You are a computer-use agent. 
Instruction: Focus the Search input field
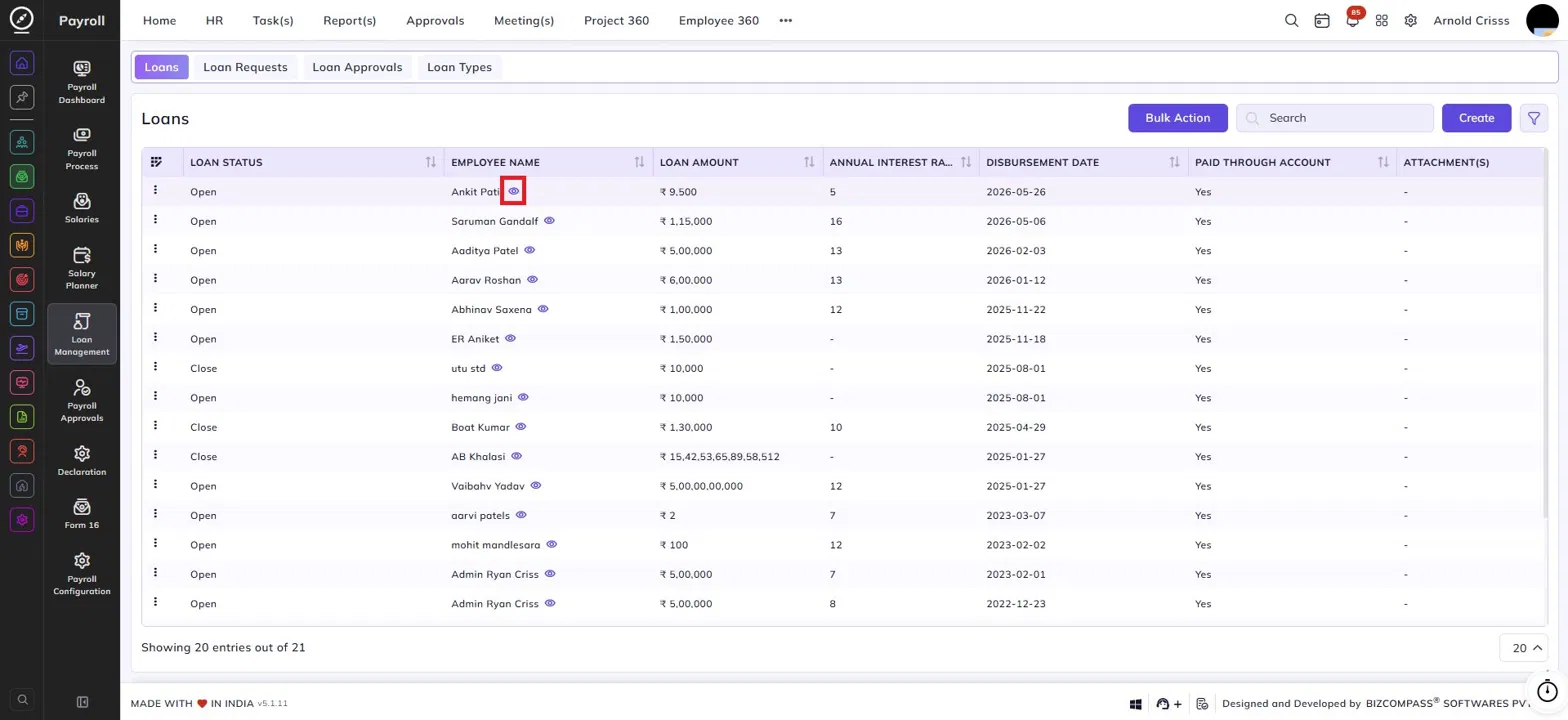tap(1335, 118)
